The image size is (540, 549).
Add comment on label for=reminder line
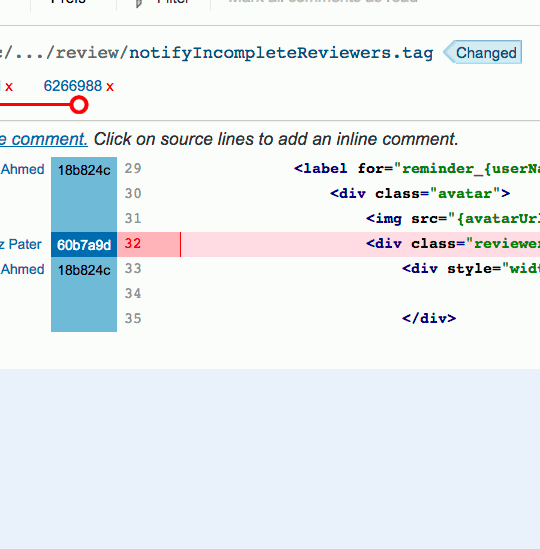[x=417, y=169]
